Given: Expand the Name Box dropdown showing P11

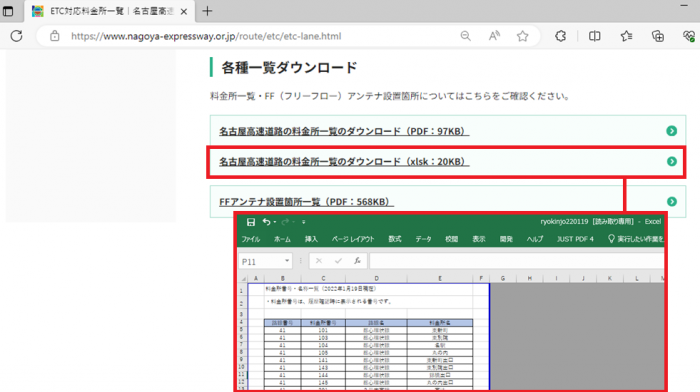Looking at the screenshot, I should point(287,261).
